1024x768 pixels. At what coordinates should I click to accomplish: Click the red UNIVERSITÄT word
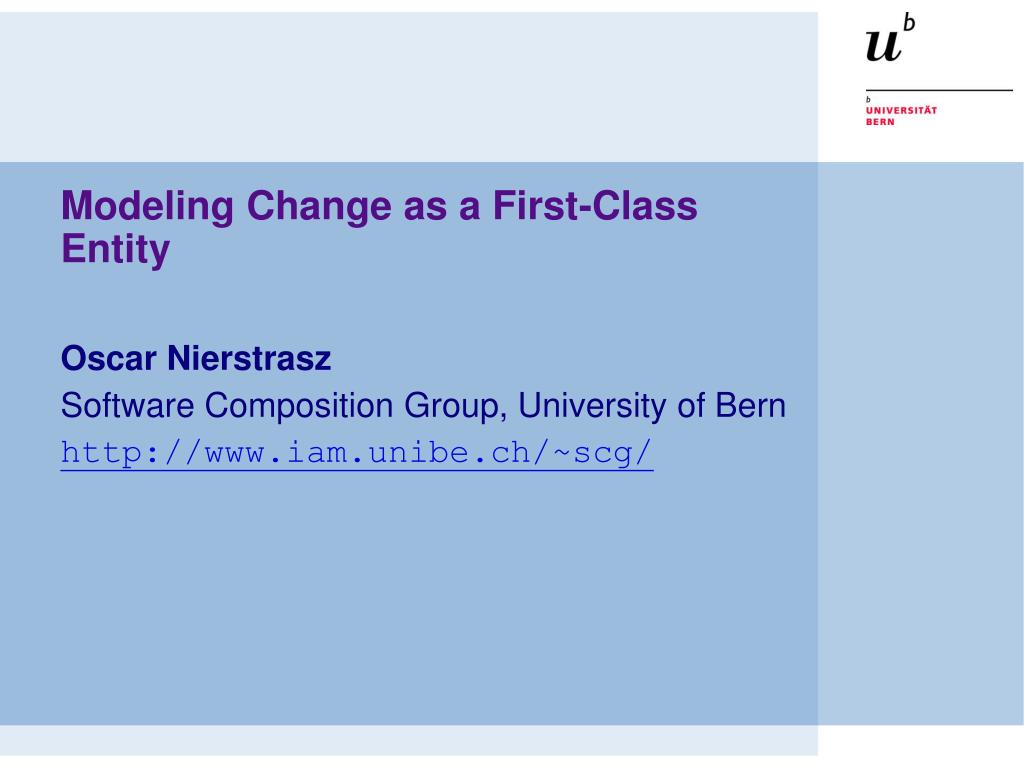[x=901, y=110]
